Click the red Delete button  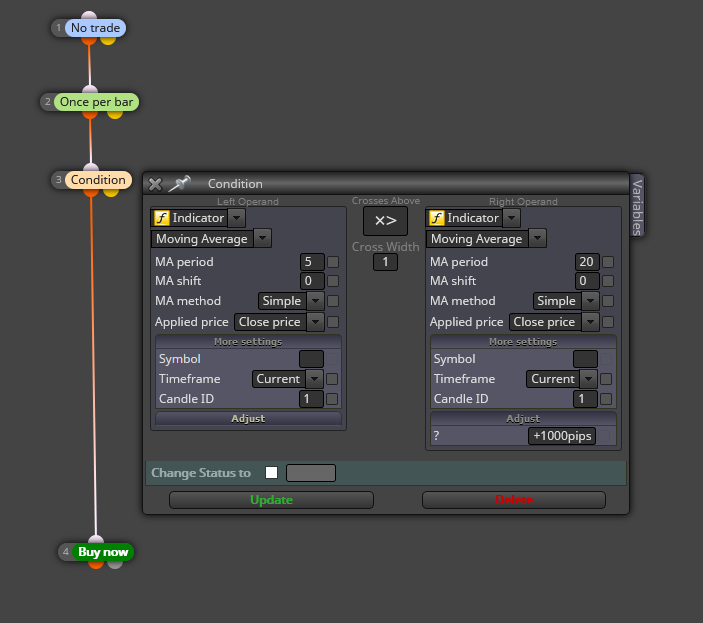coord(514,500)
